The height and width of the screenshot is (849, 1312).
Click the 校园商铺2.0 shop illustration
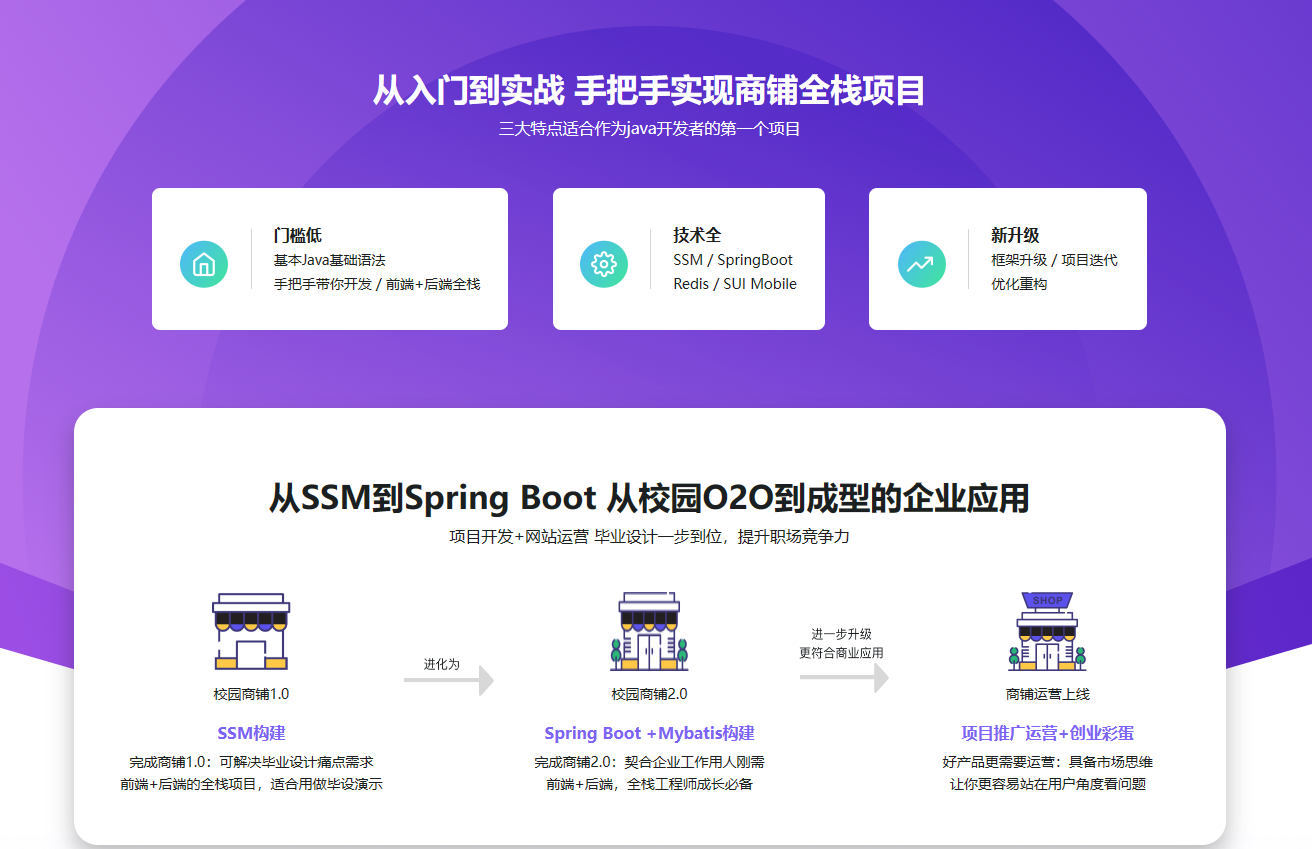point(650,631)
